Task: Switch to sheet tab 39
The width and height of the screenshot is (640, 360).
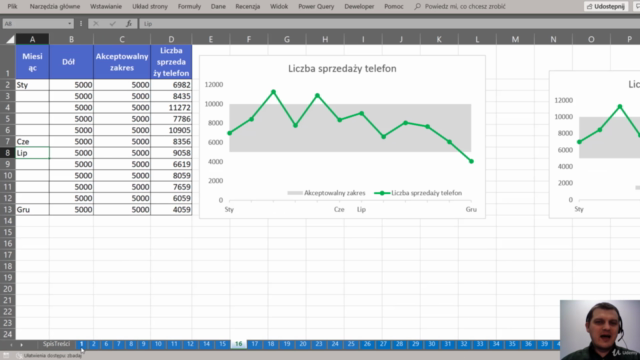Action: [x=544, y=344]
